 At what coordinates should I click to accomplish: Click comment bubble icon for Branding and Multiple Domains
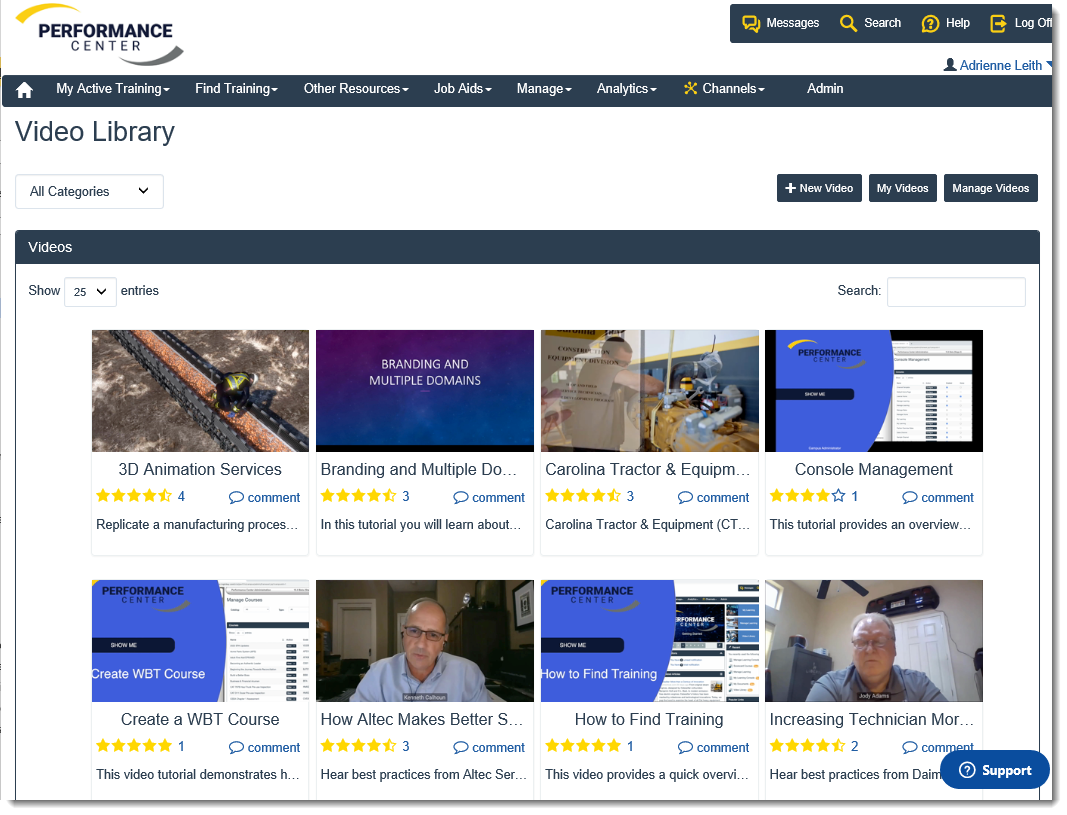[461, 497]
